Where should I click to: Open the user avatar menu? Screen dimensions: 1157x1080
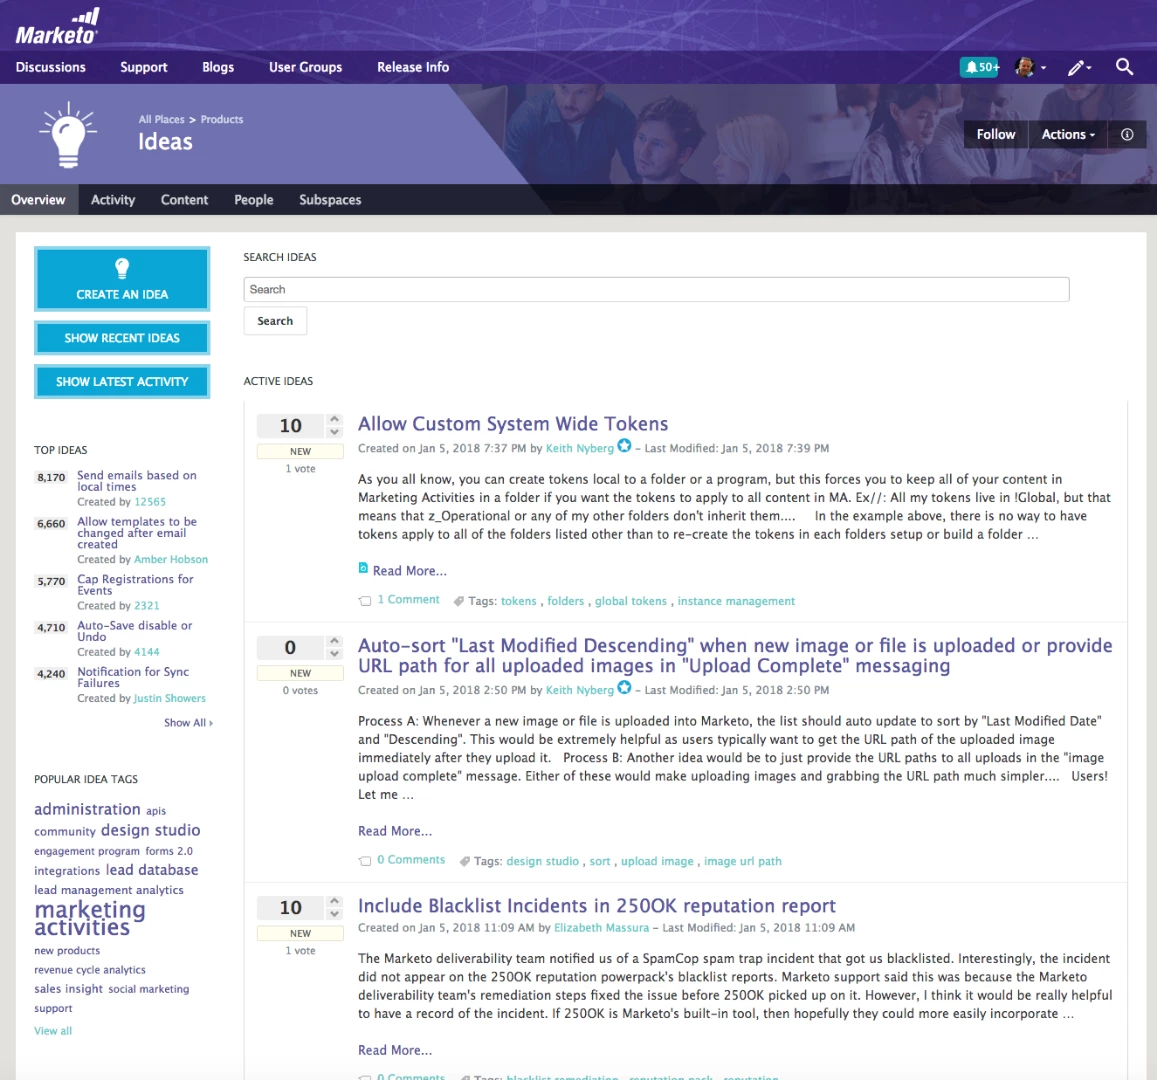(1030, 67)
